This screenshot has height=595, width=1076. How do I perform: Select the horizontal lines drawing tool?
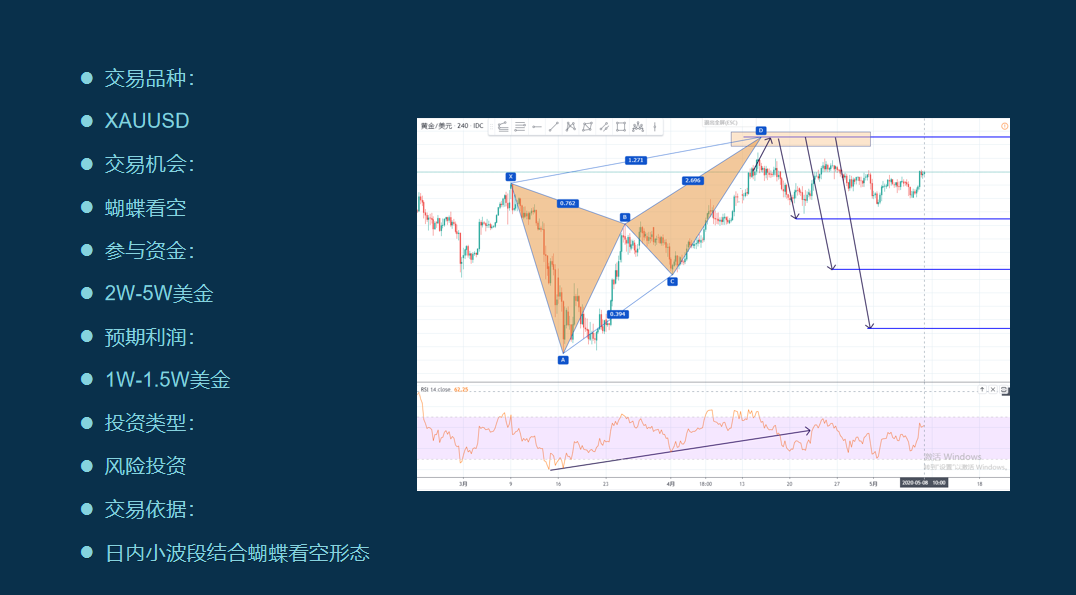coord(519,126)
